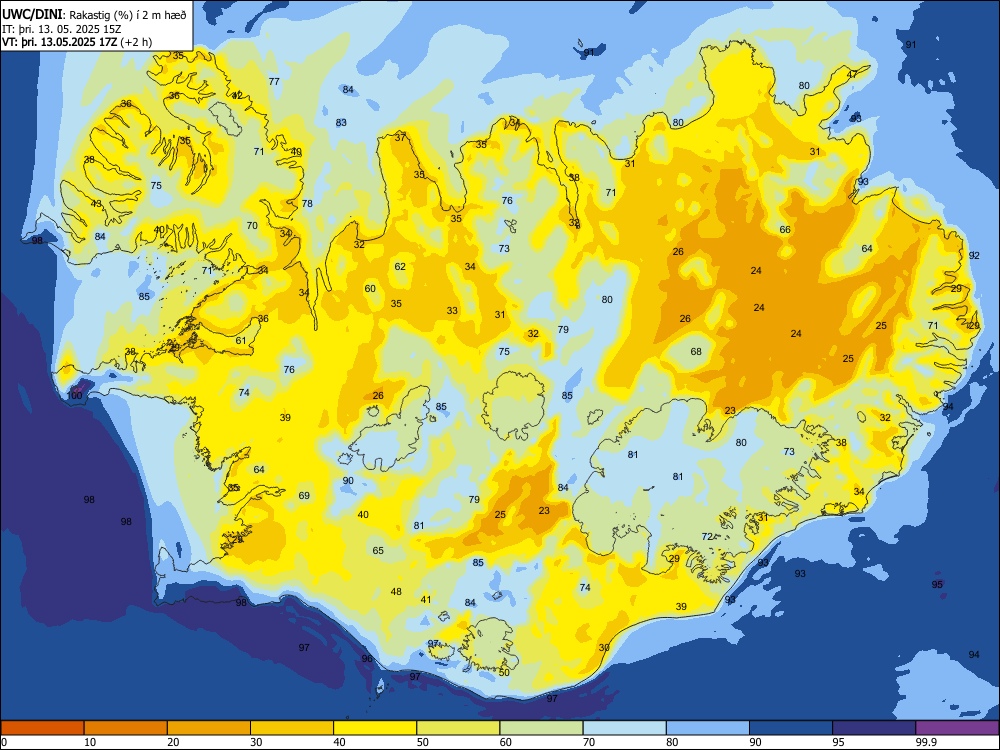This screenshot has height=750, width=1000.
Task: Click the '78' humidity value on the map
Action: (307, 203)
